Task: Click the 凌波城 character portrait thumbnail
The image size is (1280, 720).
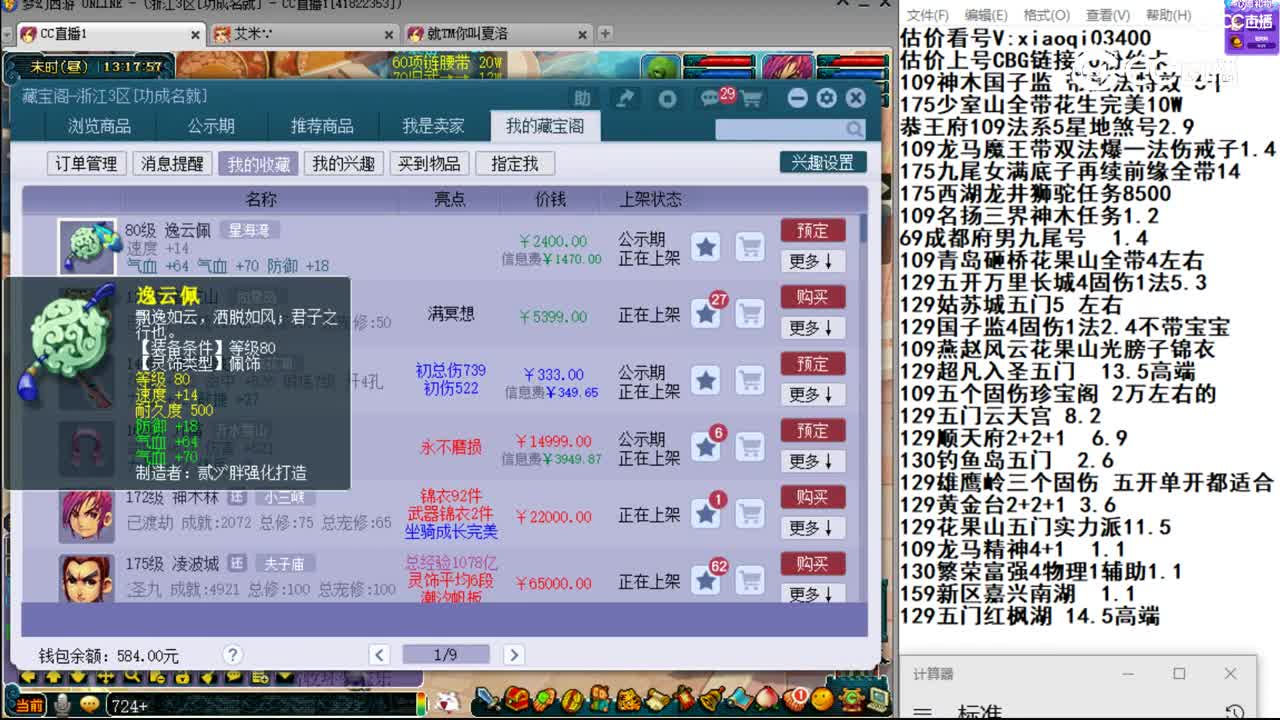Action: pyautogui.click(x=87, y=579)
